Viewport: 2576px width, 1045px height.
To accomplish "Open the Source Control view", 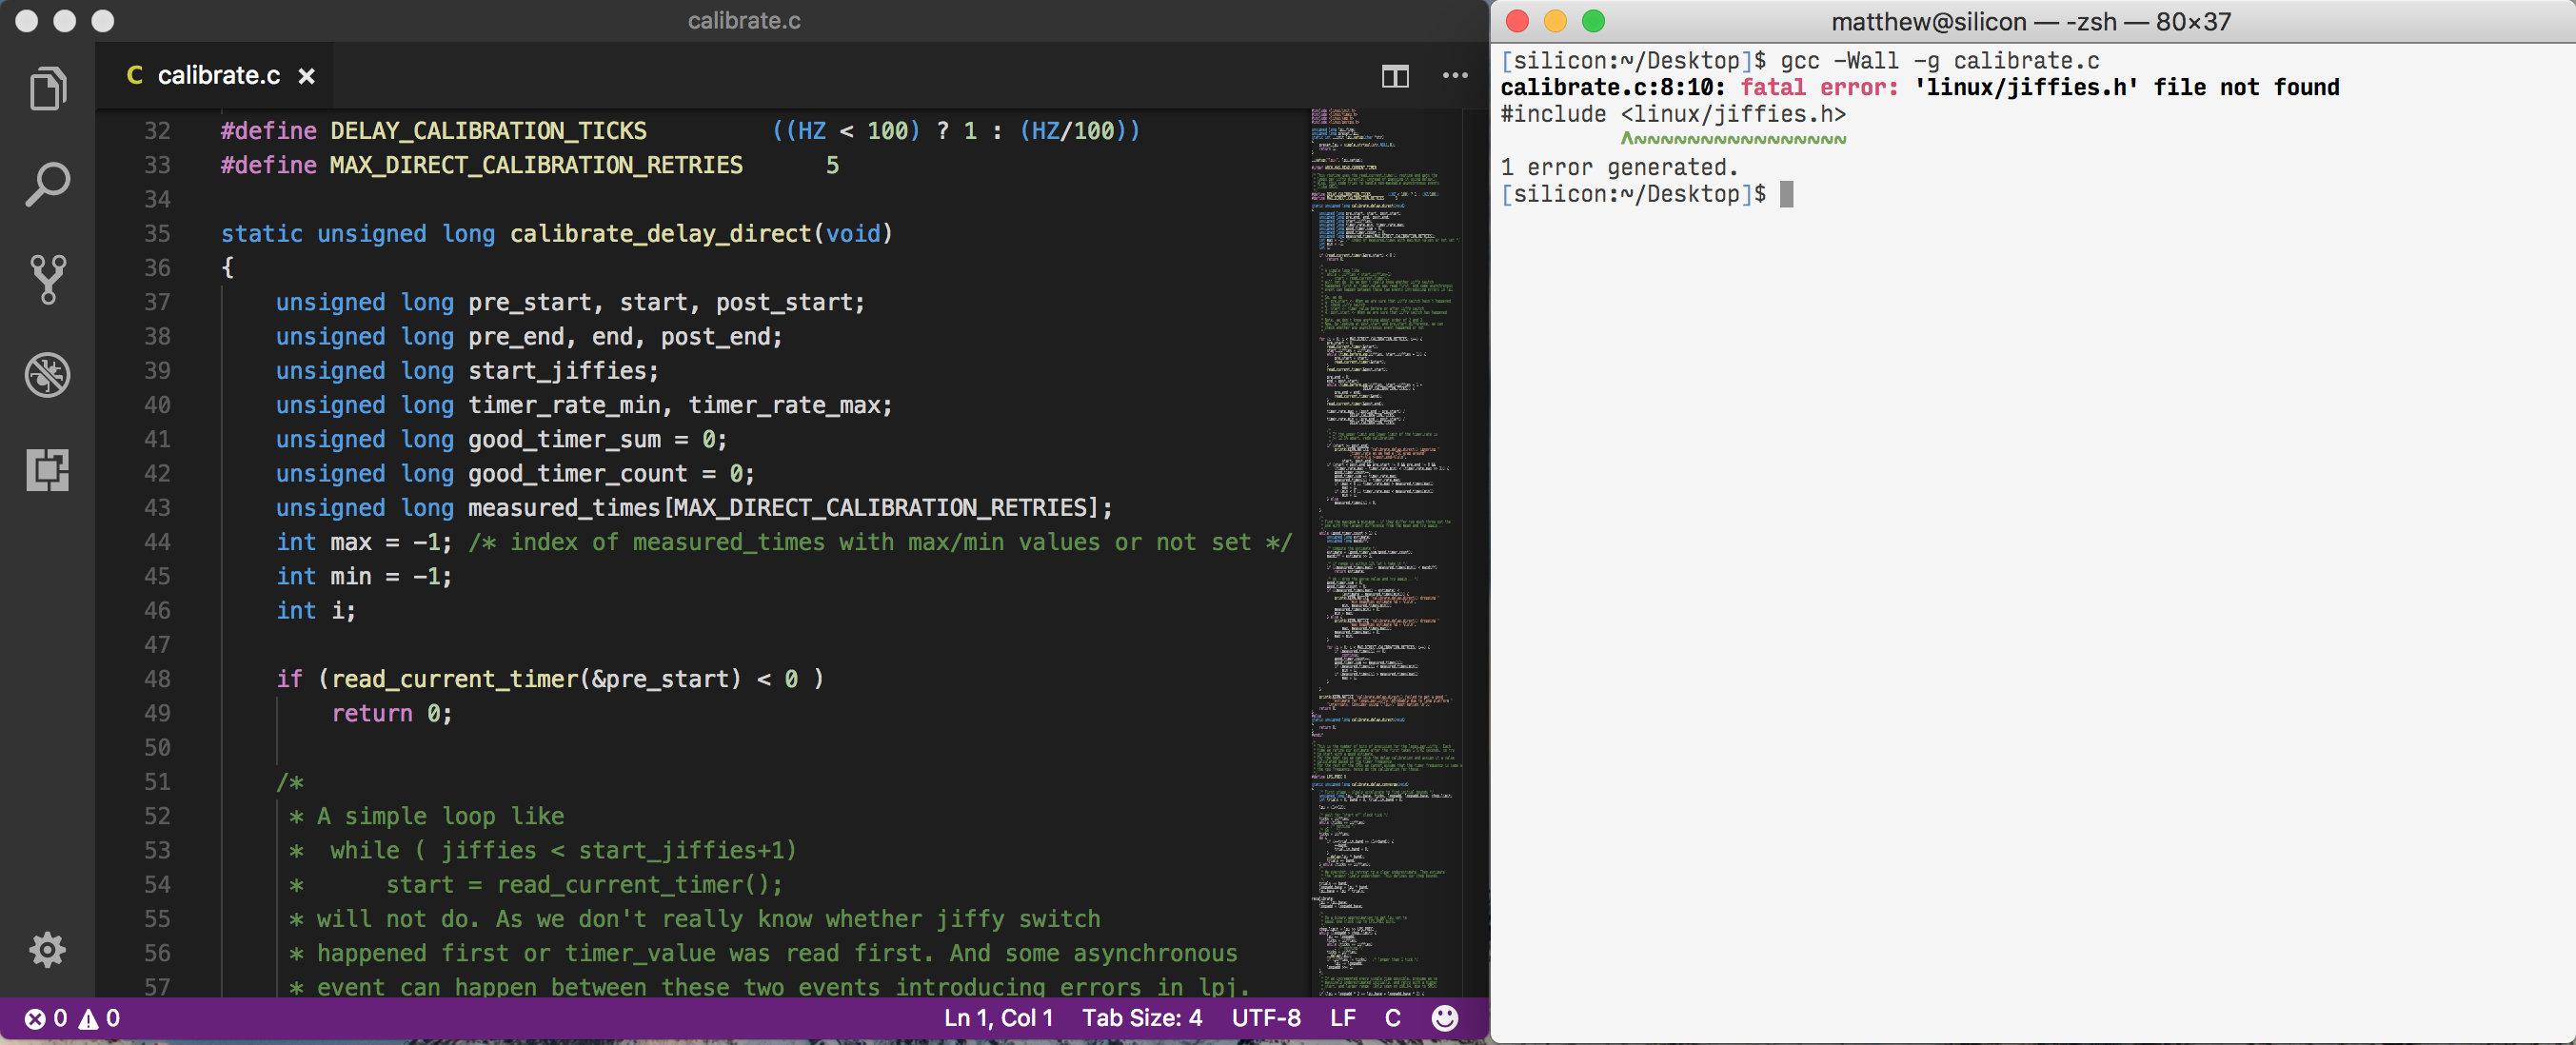I will 47,279.
